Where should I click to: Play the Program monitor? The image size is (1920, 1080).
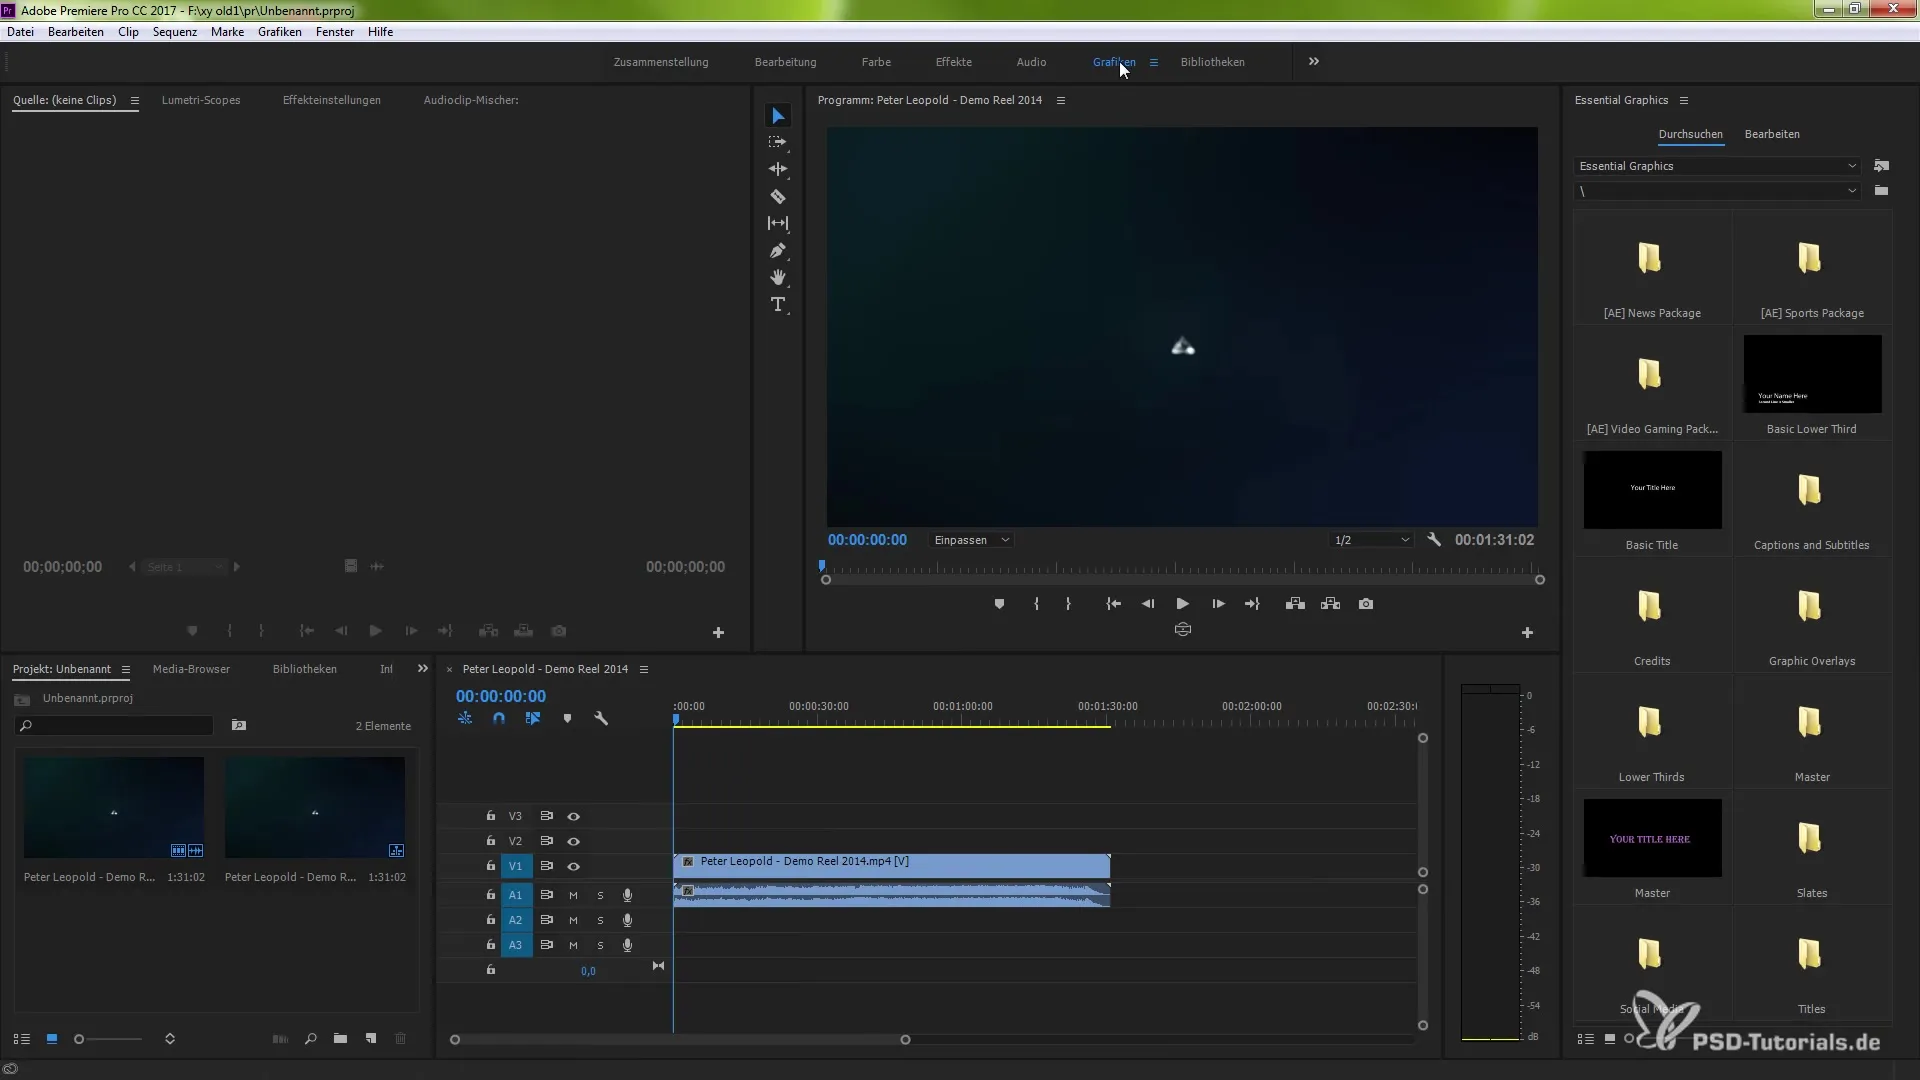[x=1182, y=604]
